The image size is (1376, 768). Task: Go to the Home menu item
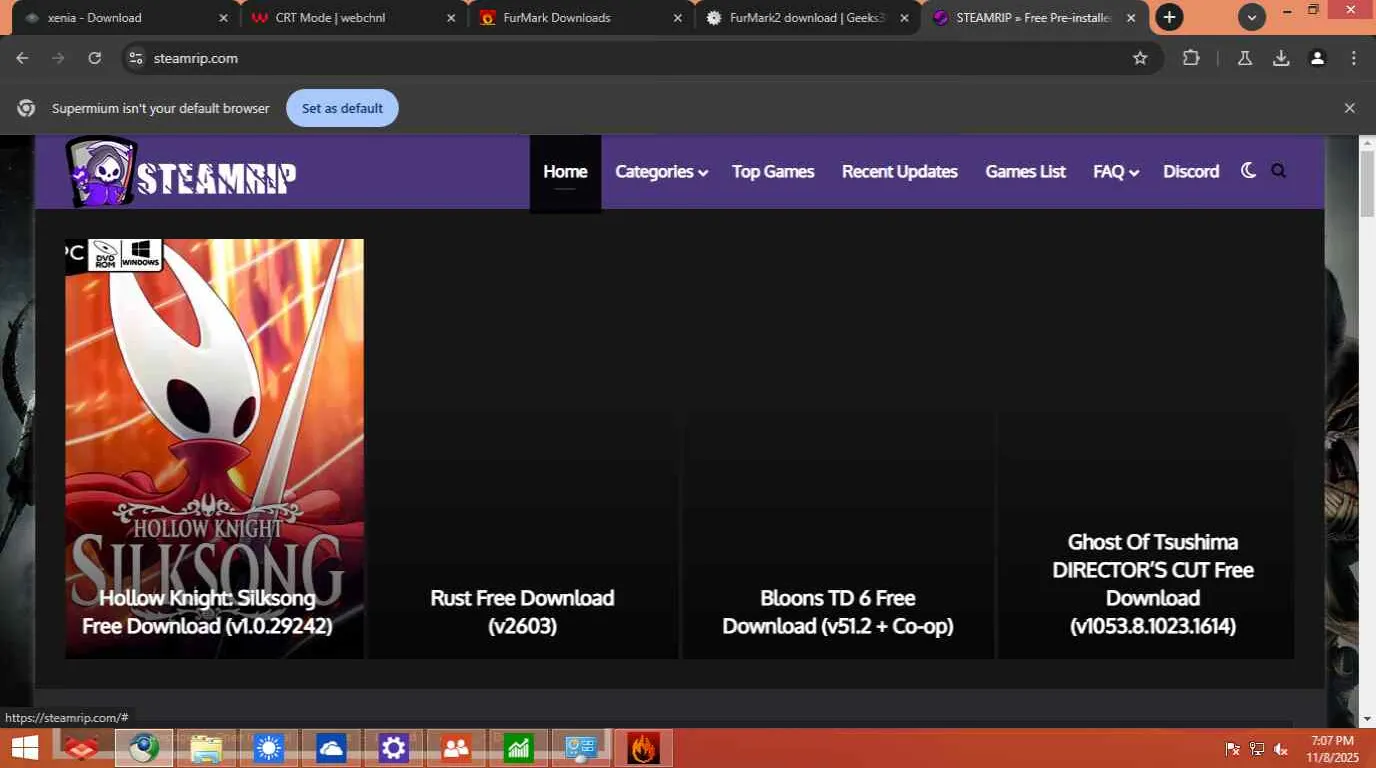pyautogui.click(x=565, y=171)
